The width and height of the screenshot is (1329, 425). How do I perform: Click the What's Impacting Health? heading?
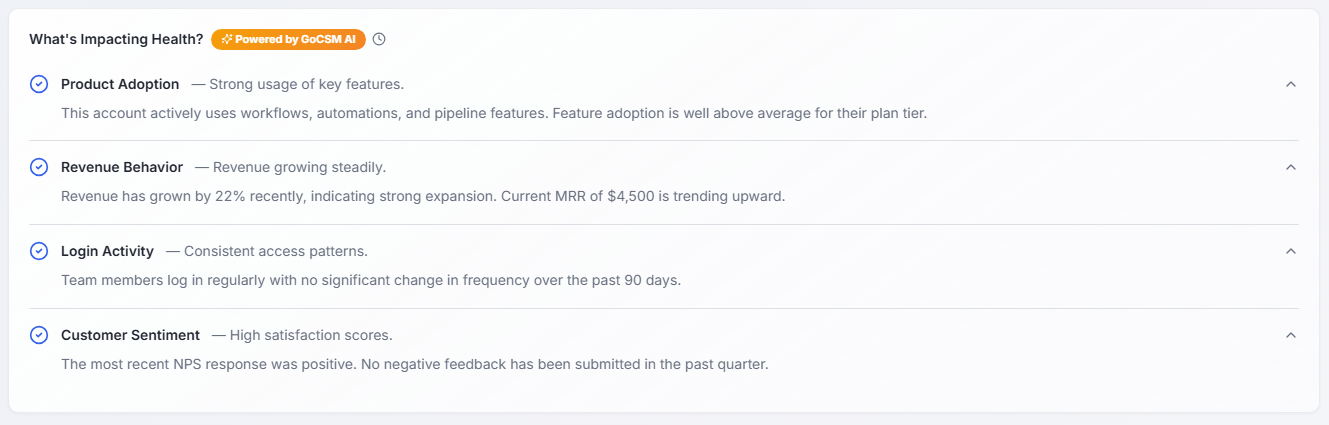click(x=116, y=39)
